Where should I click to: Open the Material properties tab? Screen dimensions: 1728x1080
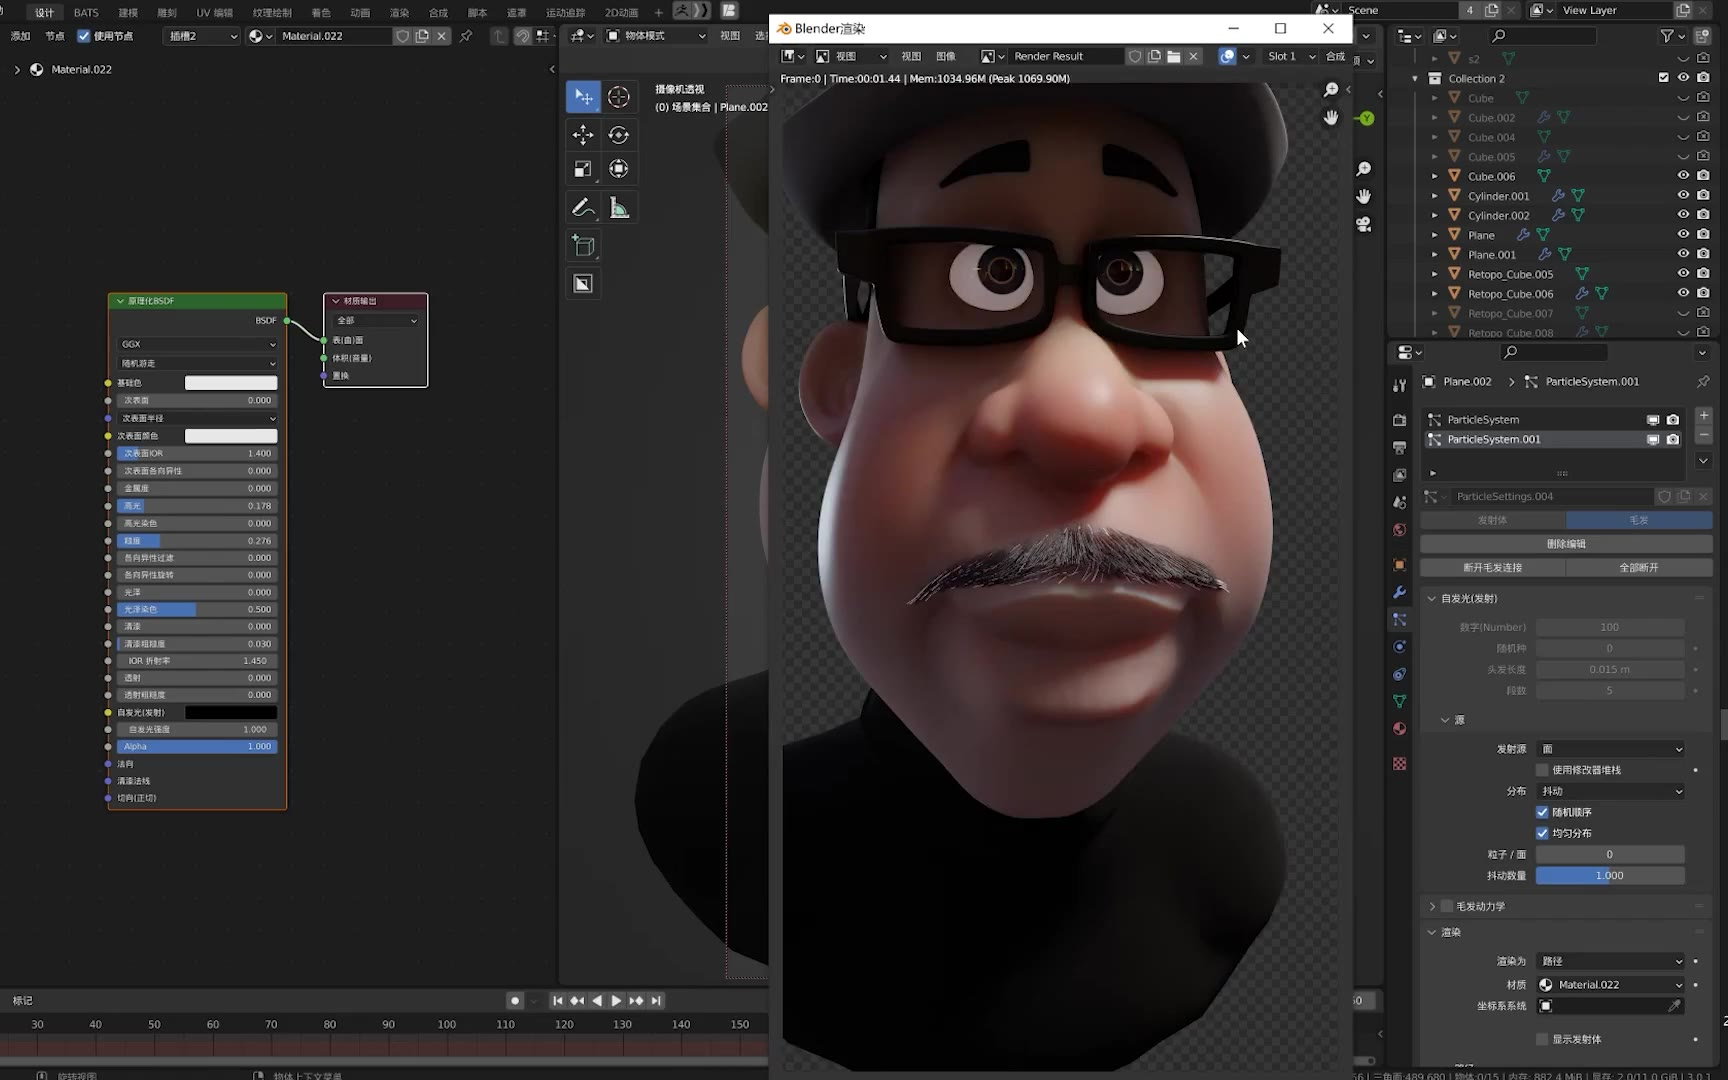tap(1399, 729)
